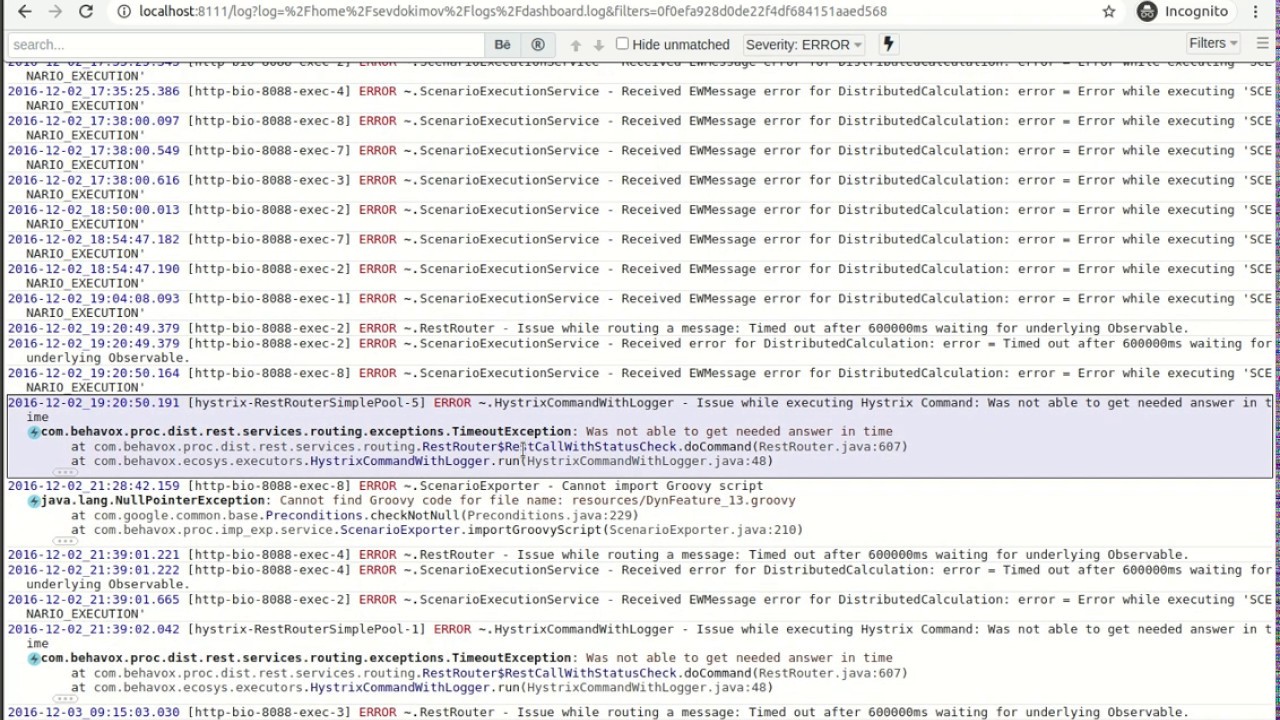Screen dimensions: 1280x720
Task: Open the Severity: ERROR dropdown
Action: point(804,45)
